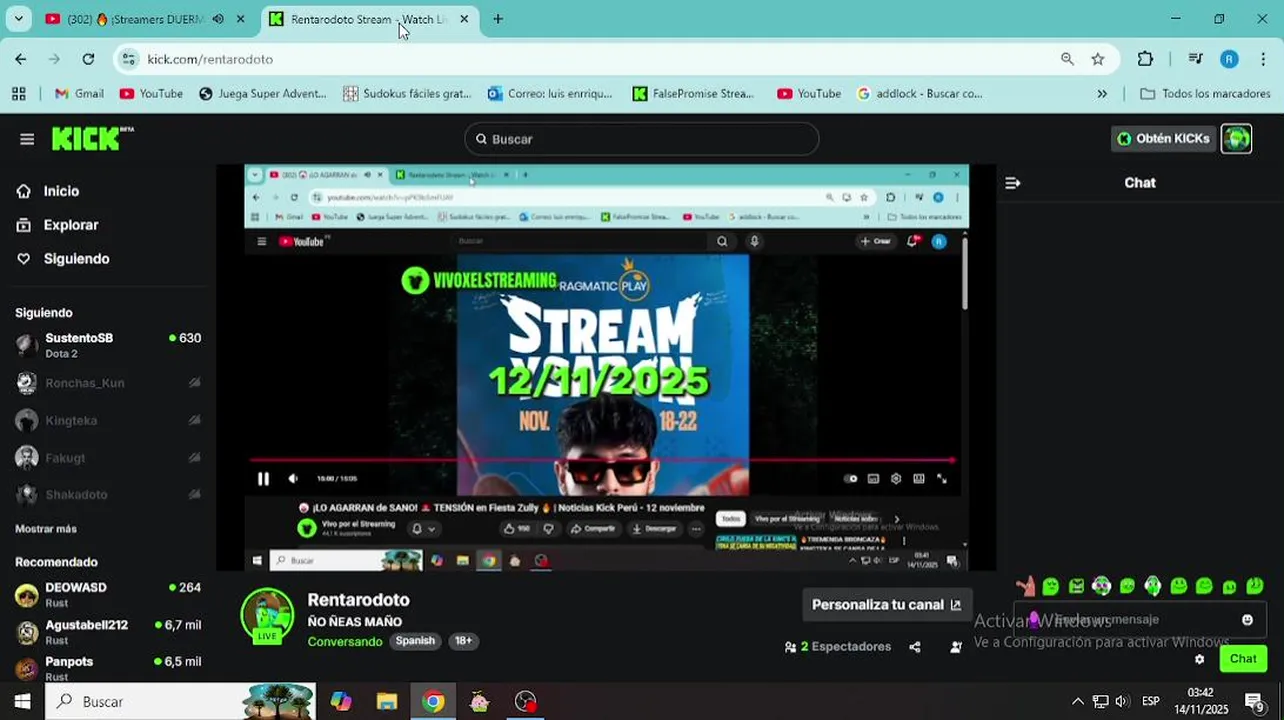Open the Windows Start menu
Screen dimensions: 1284x720
22,701
